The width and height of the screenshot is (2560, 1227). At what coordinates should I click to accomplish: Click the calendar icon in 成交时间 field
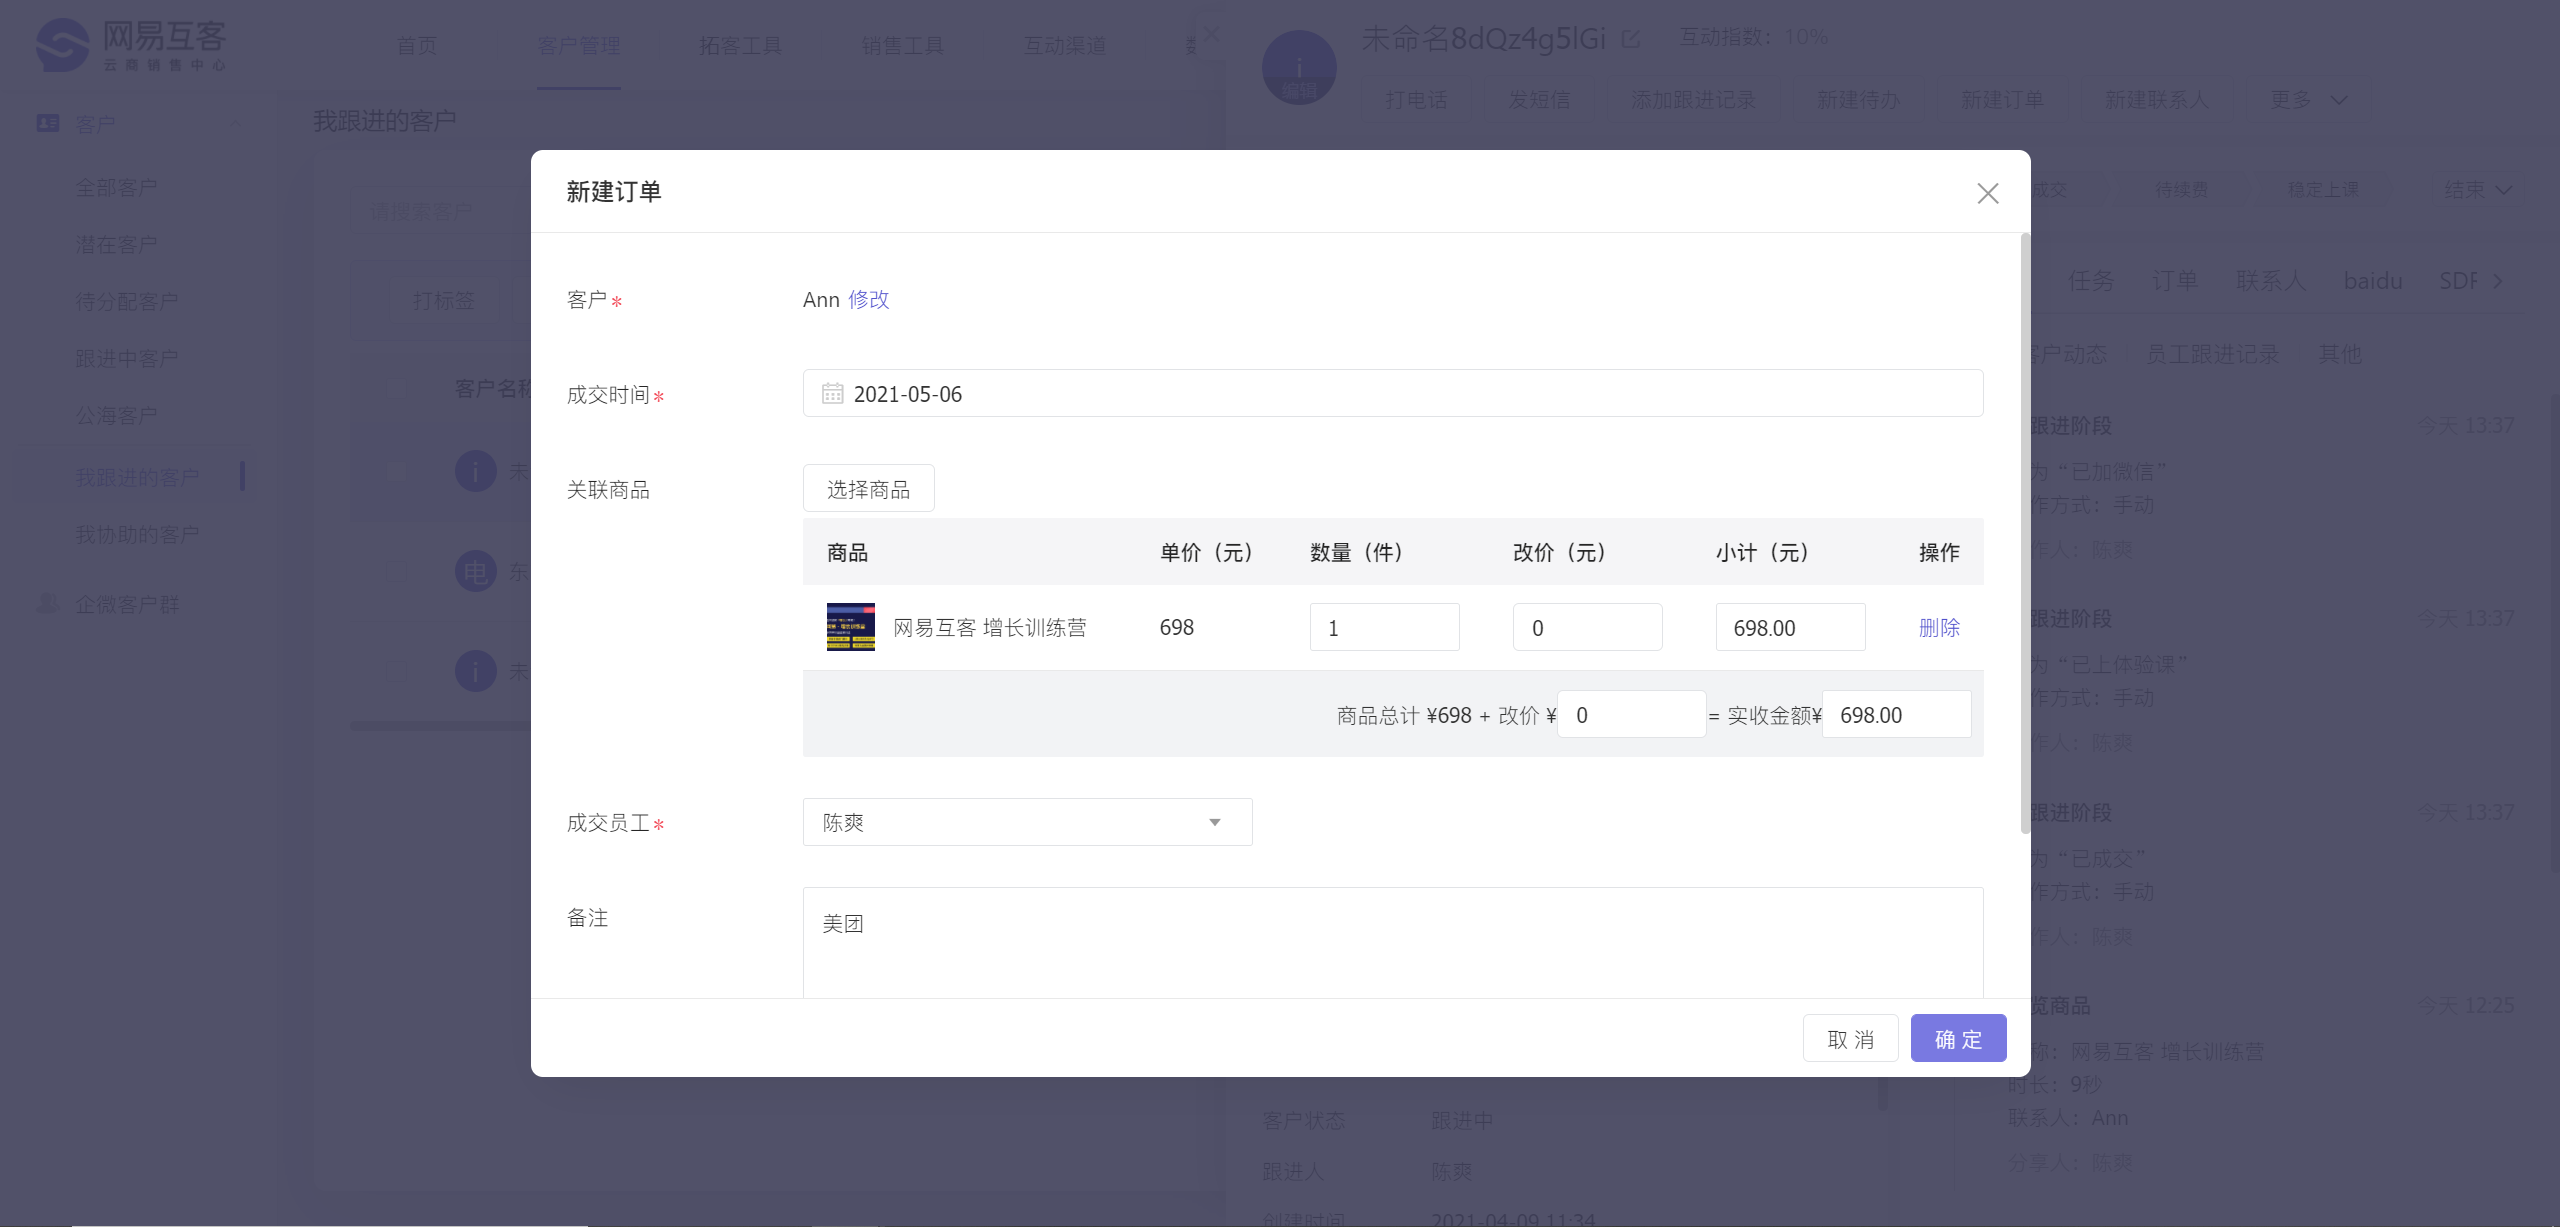(832, 393)
